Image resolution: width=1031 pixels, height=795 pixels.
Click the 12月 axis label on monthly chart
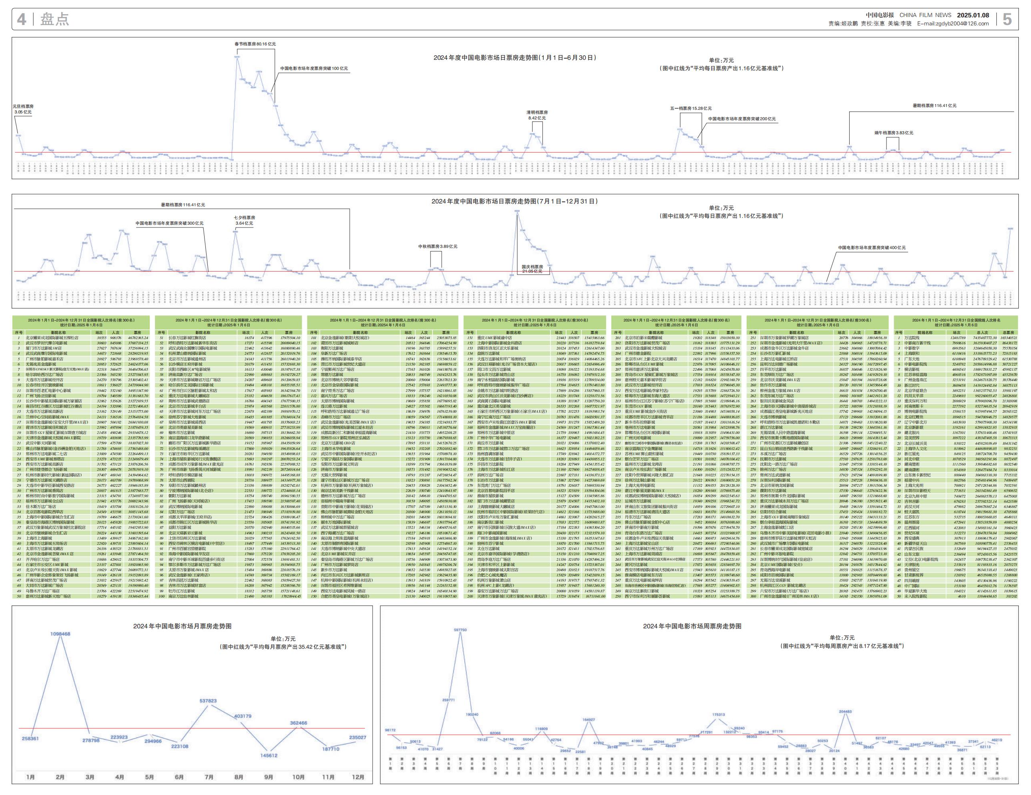(x=357, y=777)
